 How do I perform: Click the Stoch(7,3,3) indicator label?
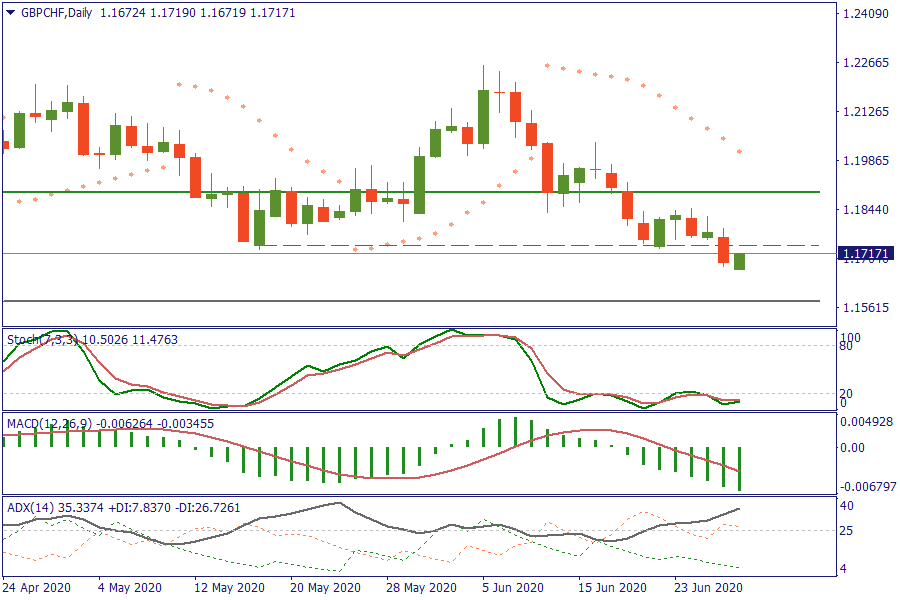coord(42,339)
